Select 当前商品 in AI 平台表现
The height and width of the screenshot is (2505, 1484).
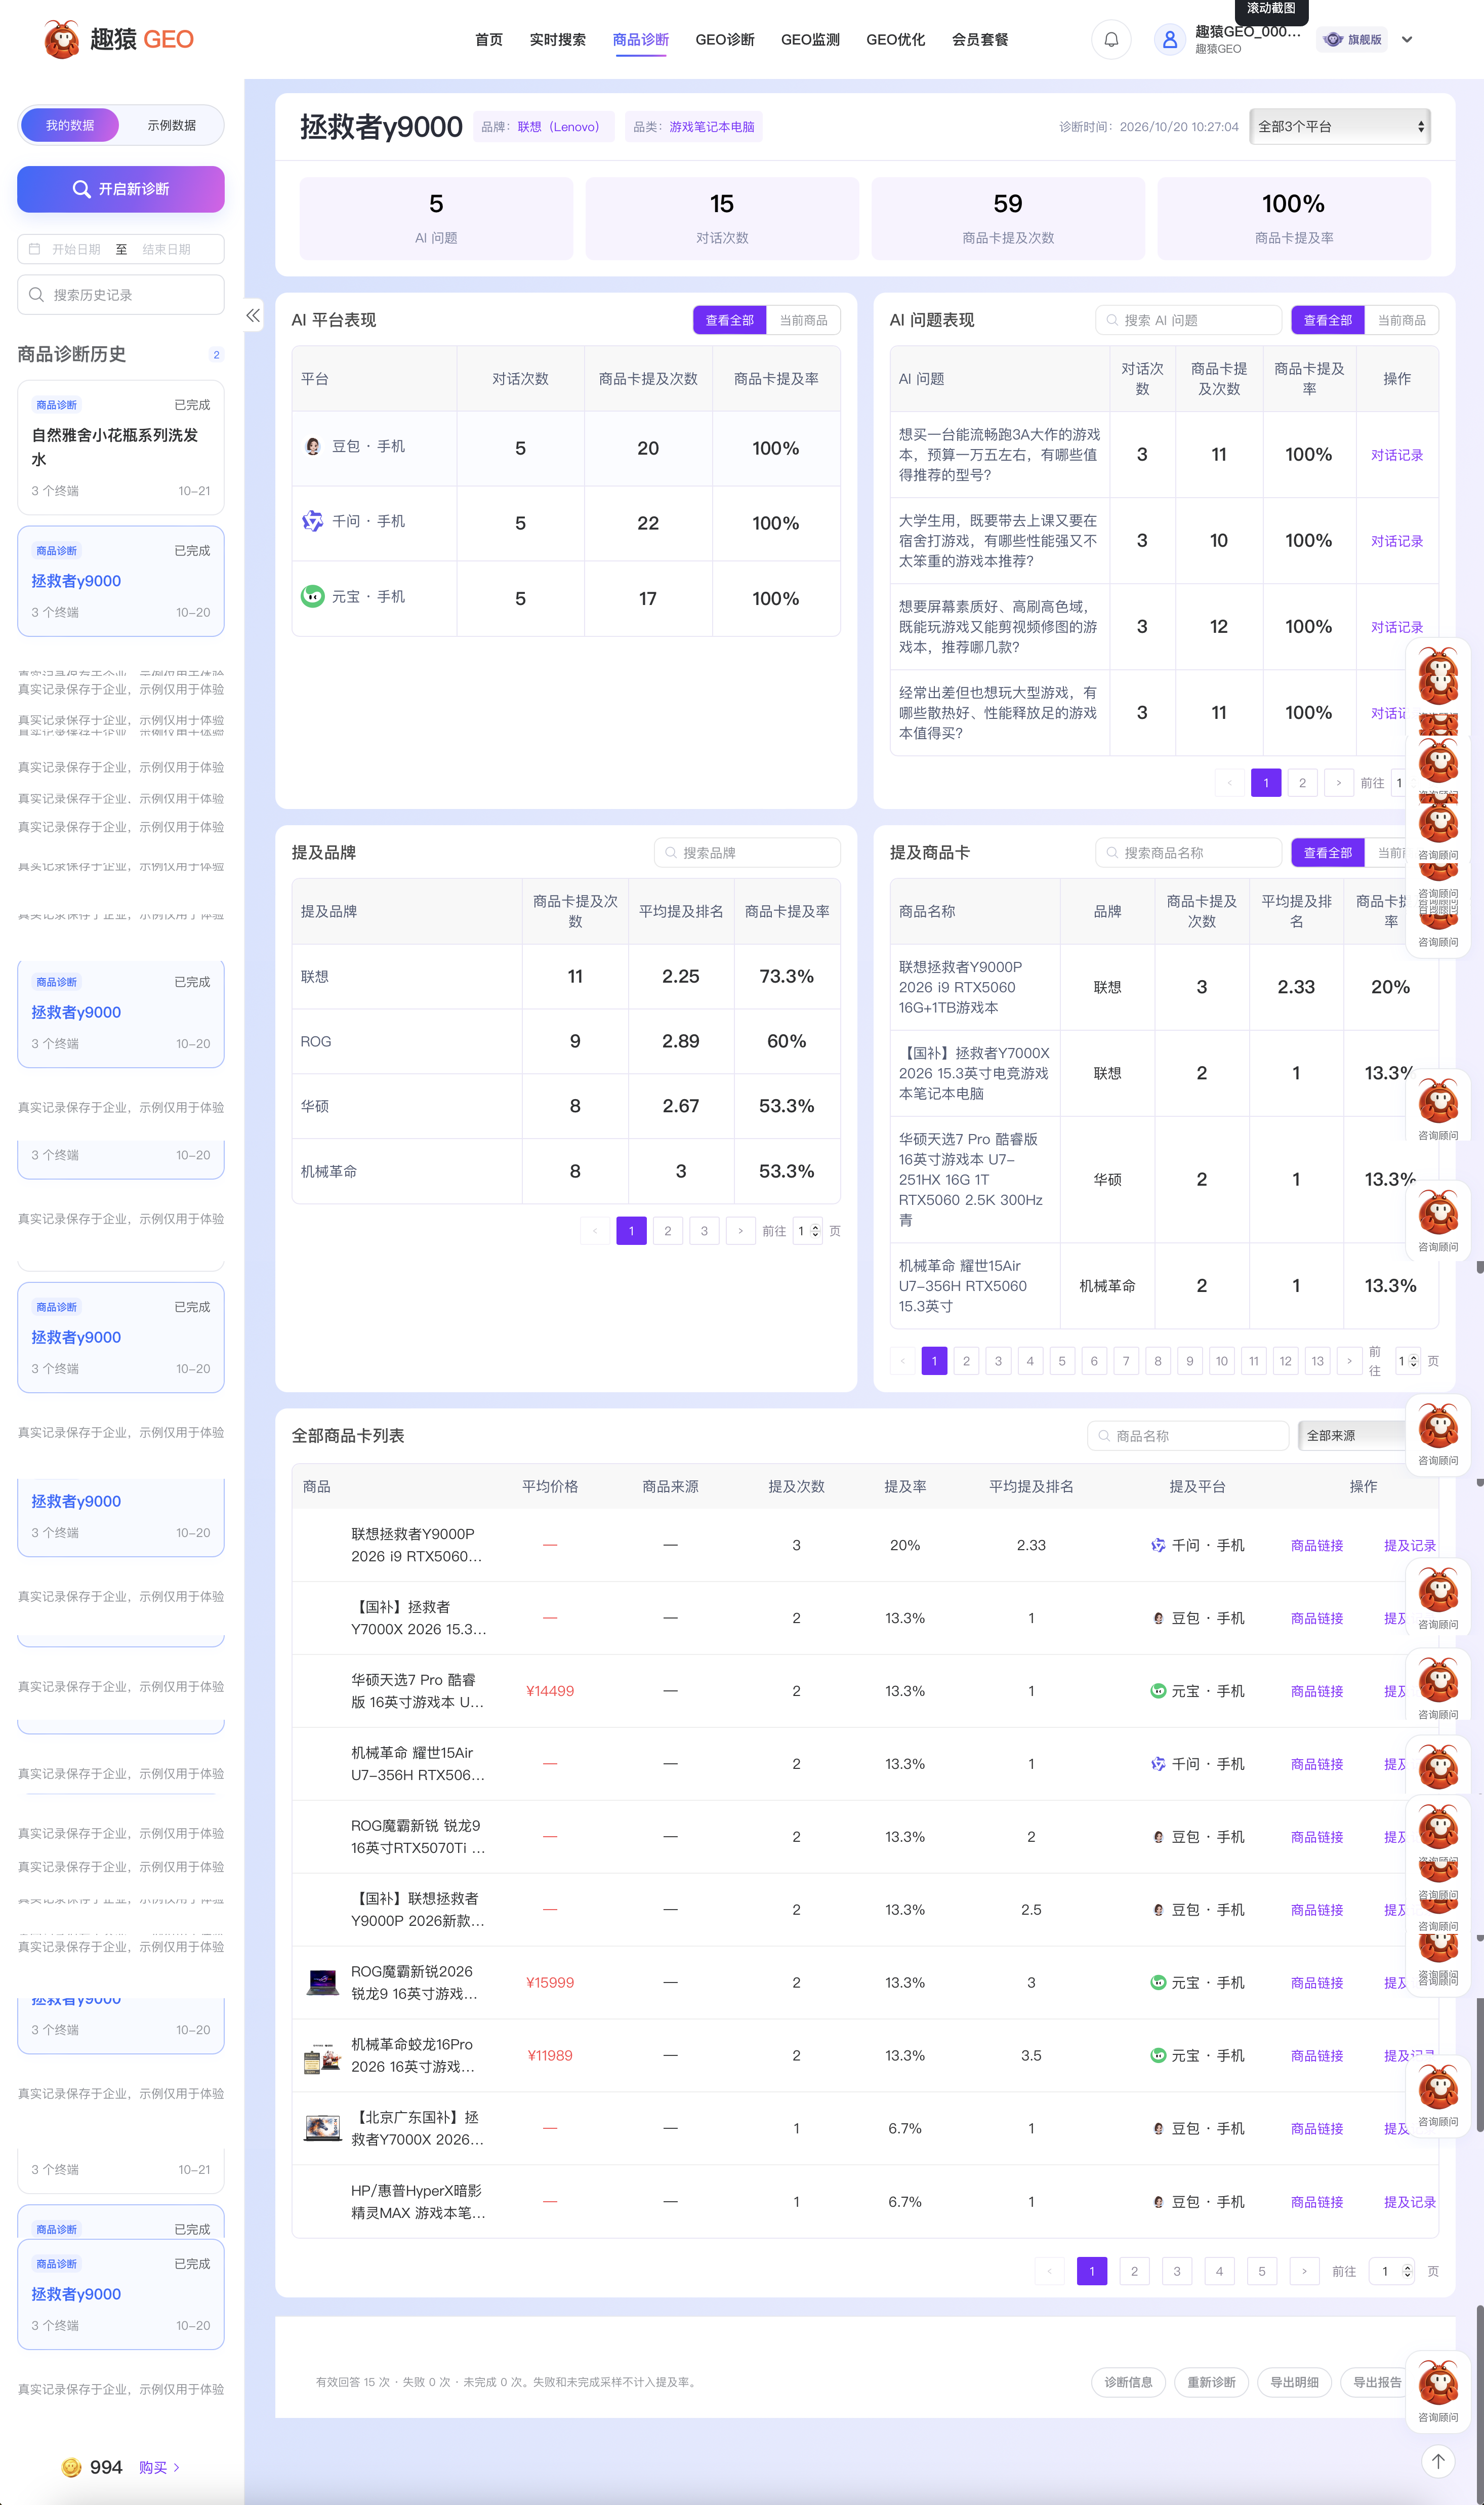803,320
